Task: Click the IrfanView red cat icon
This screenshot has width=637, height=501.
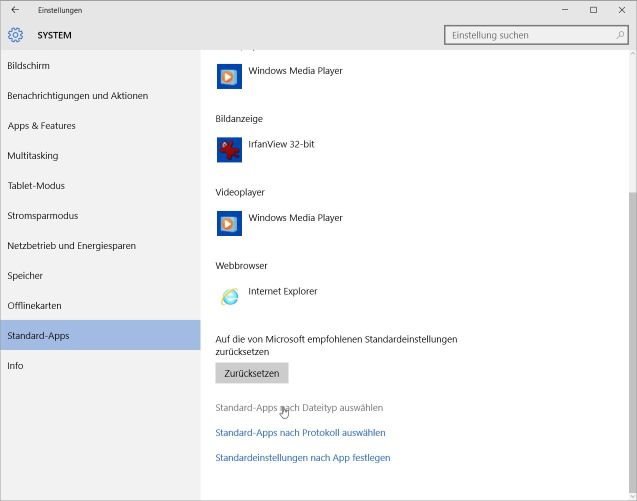Action: [x=229, y=150]
